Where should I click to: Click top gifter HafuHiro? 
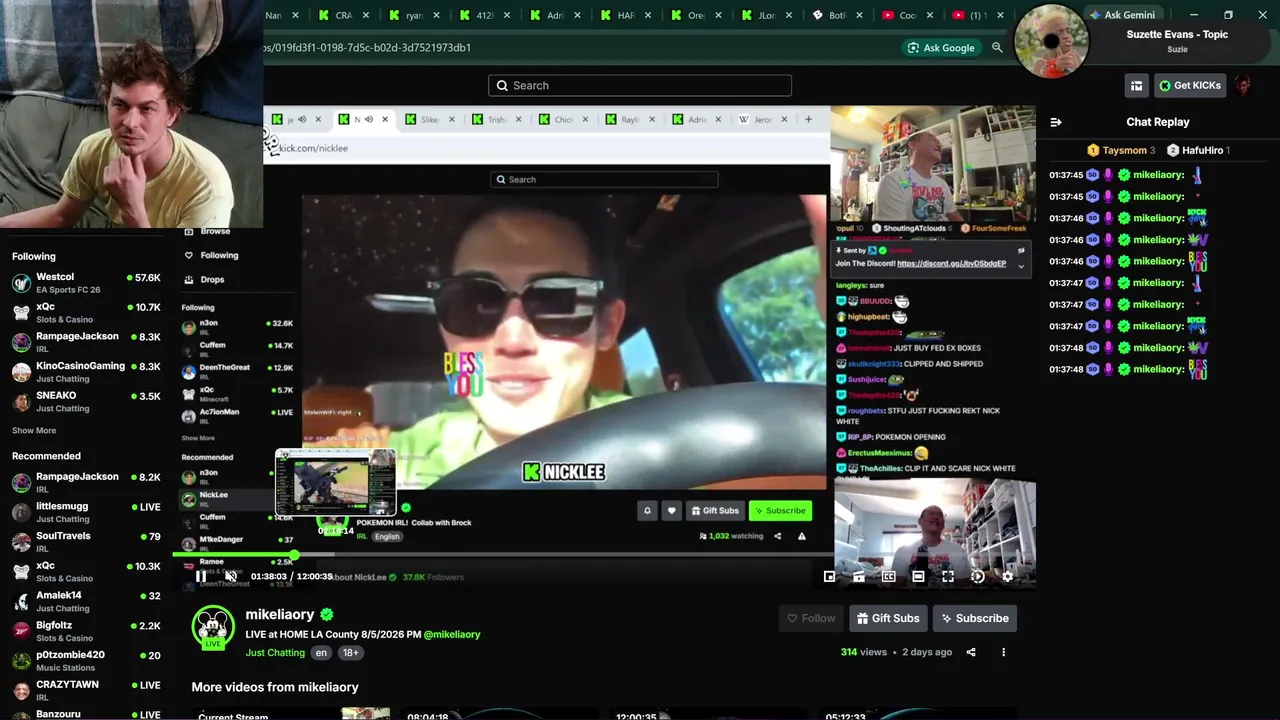click(x=1198, y=150)
